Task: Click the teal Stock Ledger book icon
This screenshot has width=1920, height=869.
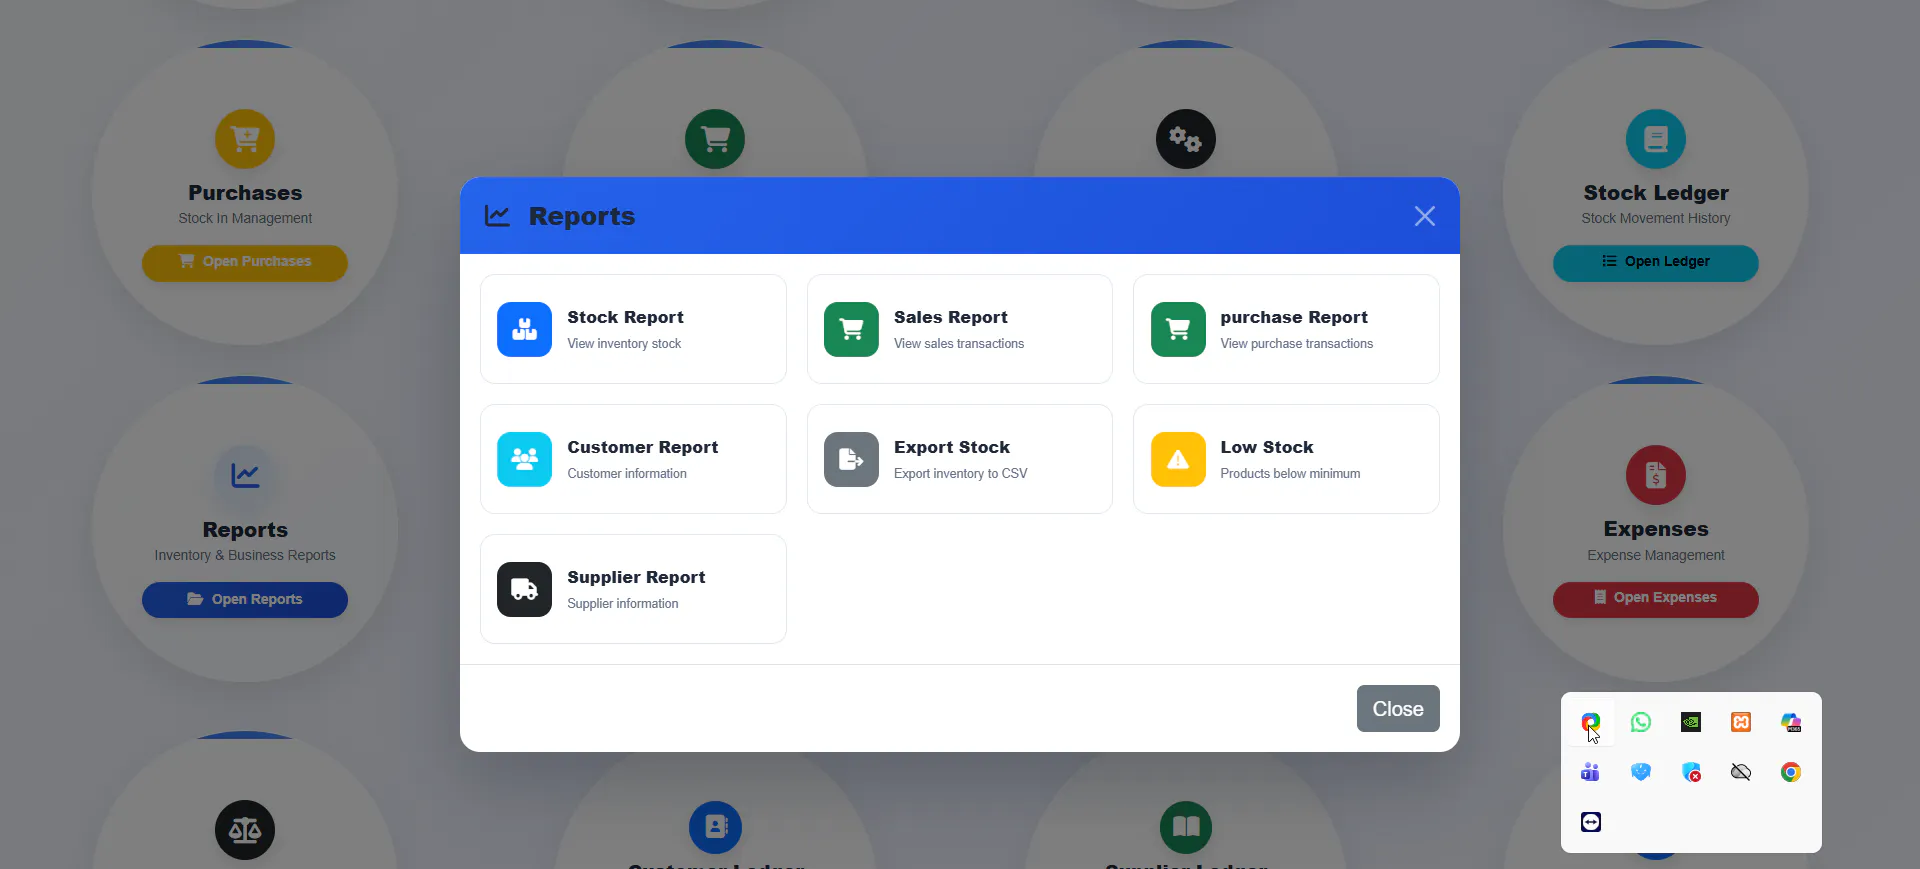Action: (x=1656, y=139)
